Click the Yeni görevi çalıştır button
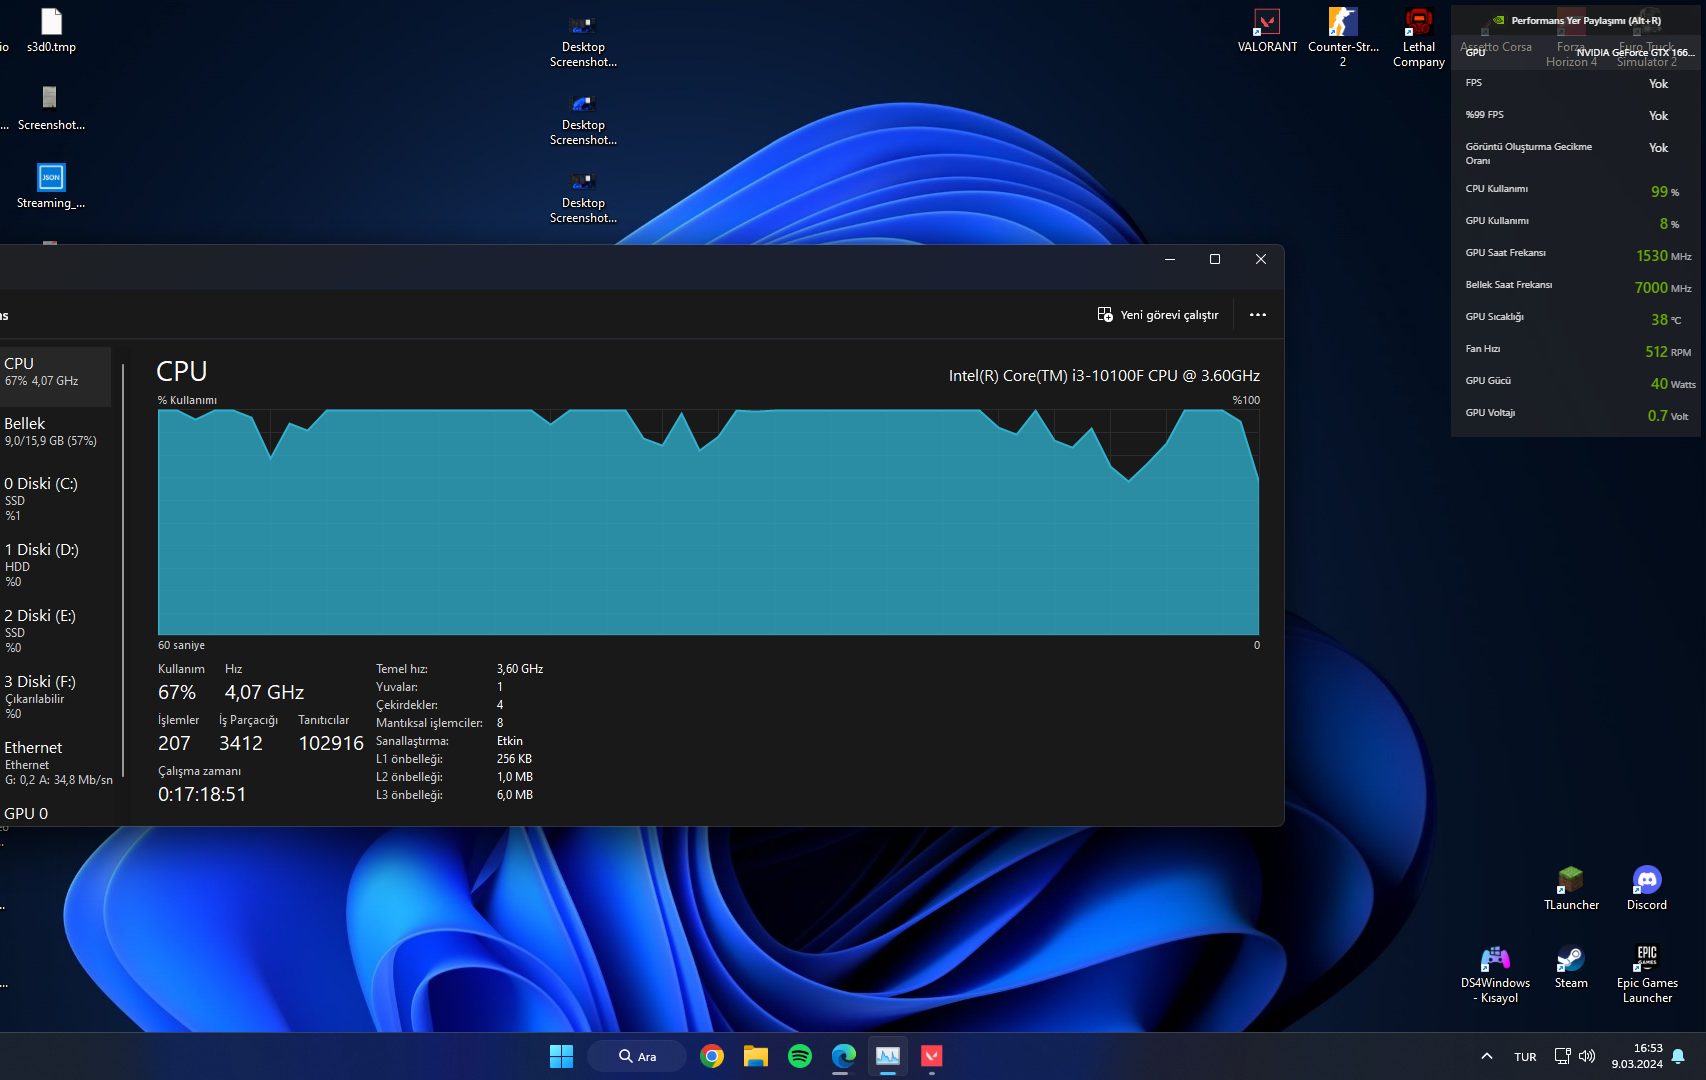The height and width of the screenshot is (1080, 1706). click(x=1158, y=315)
